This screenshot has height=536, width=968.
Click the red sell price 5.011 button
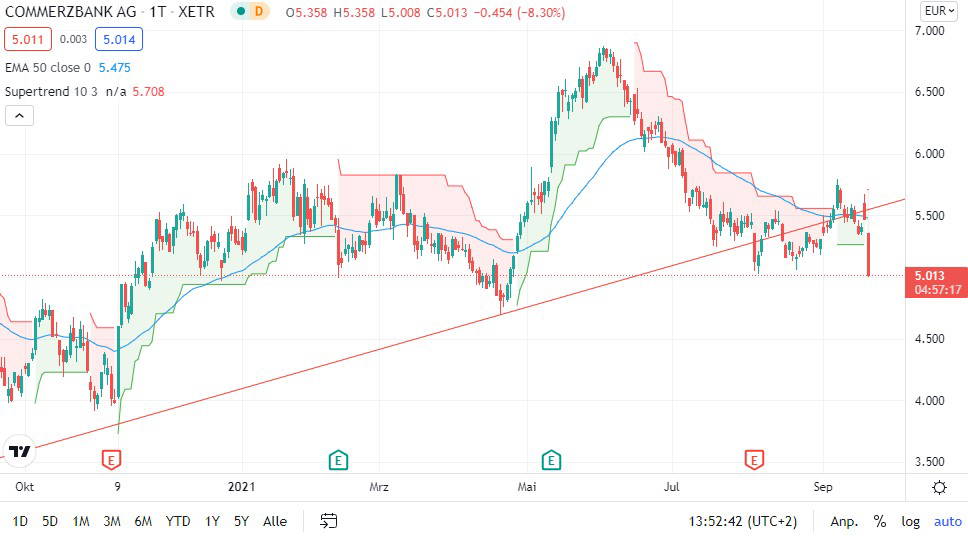pyautogui.click(x=28, y=40)
